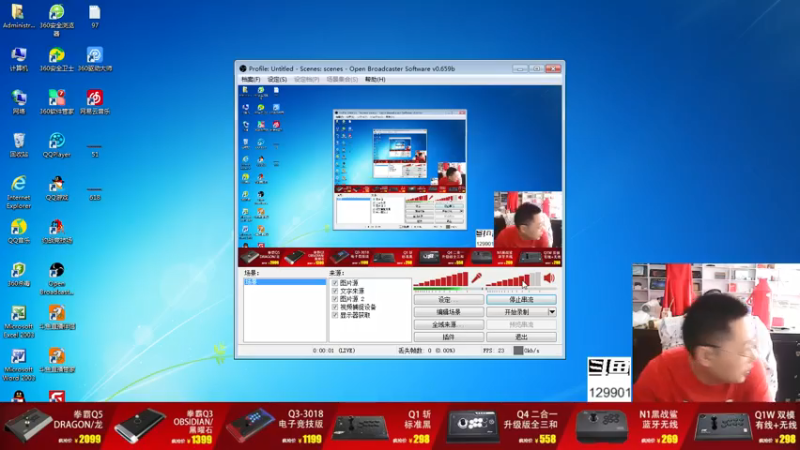
Task: Click 全域来源... global sources button
Action: pyautogui.click(x=448, y=324)
